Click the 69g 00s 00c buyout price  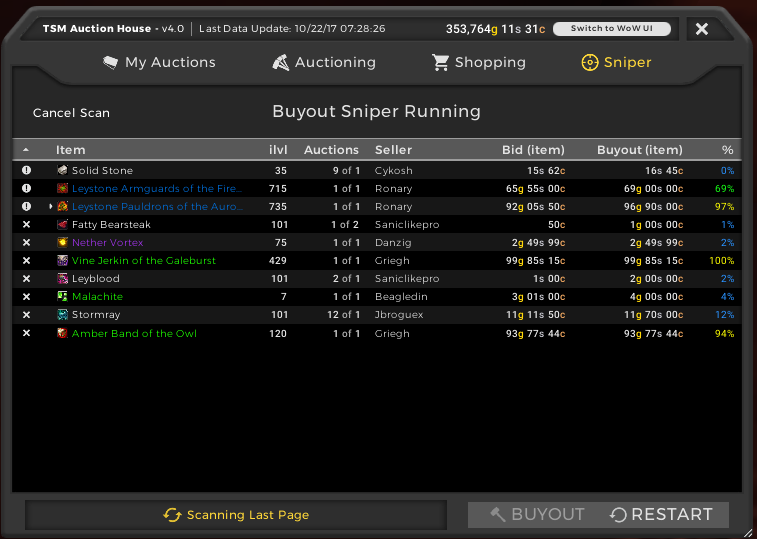(653, 188)
